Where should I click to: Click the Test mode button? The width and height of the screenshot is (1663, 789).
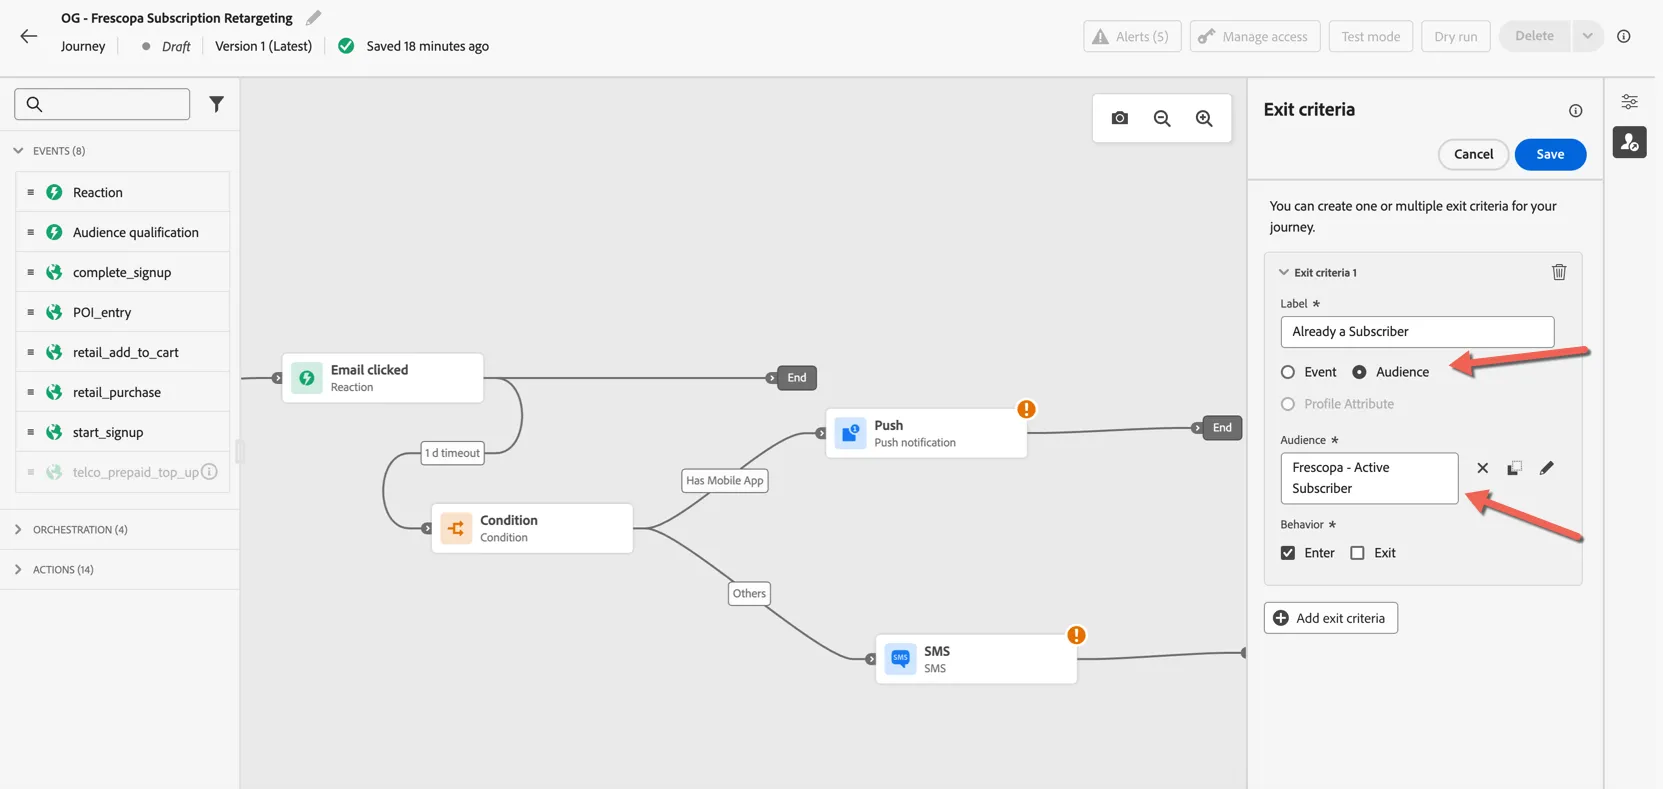[1370, 36]
